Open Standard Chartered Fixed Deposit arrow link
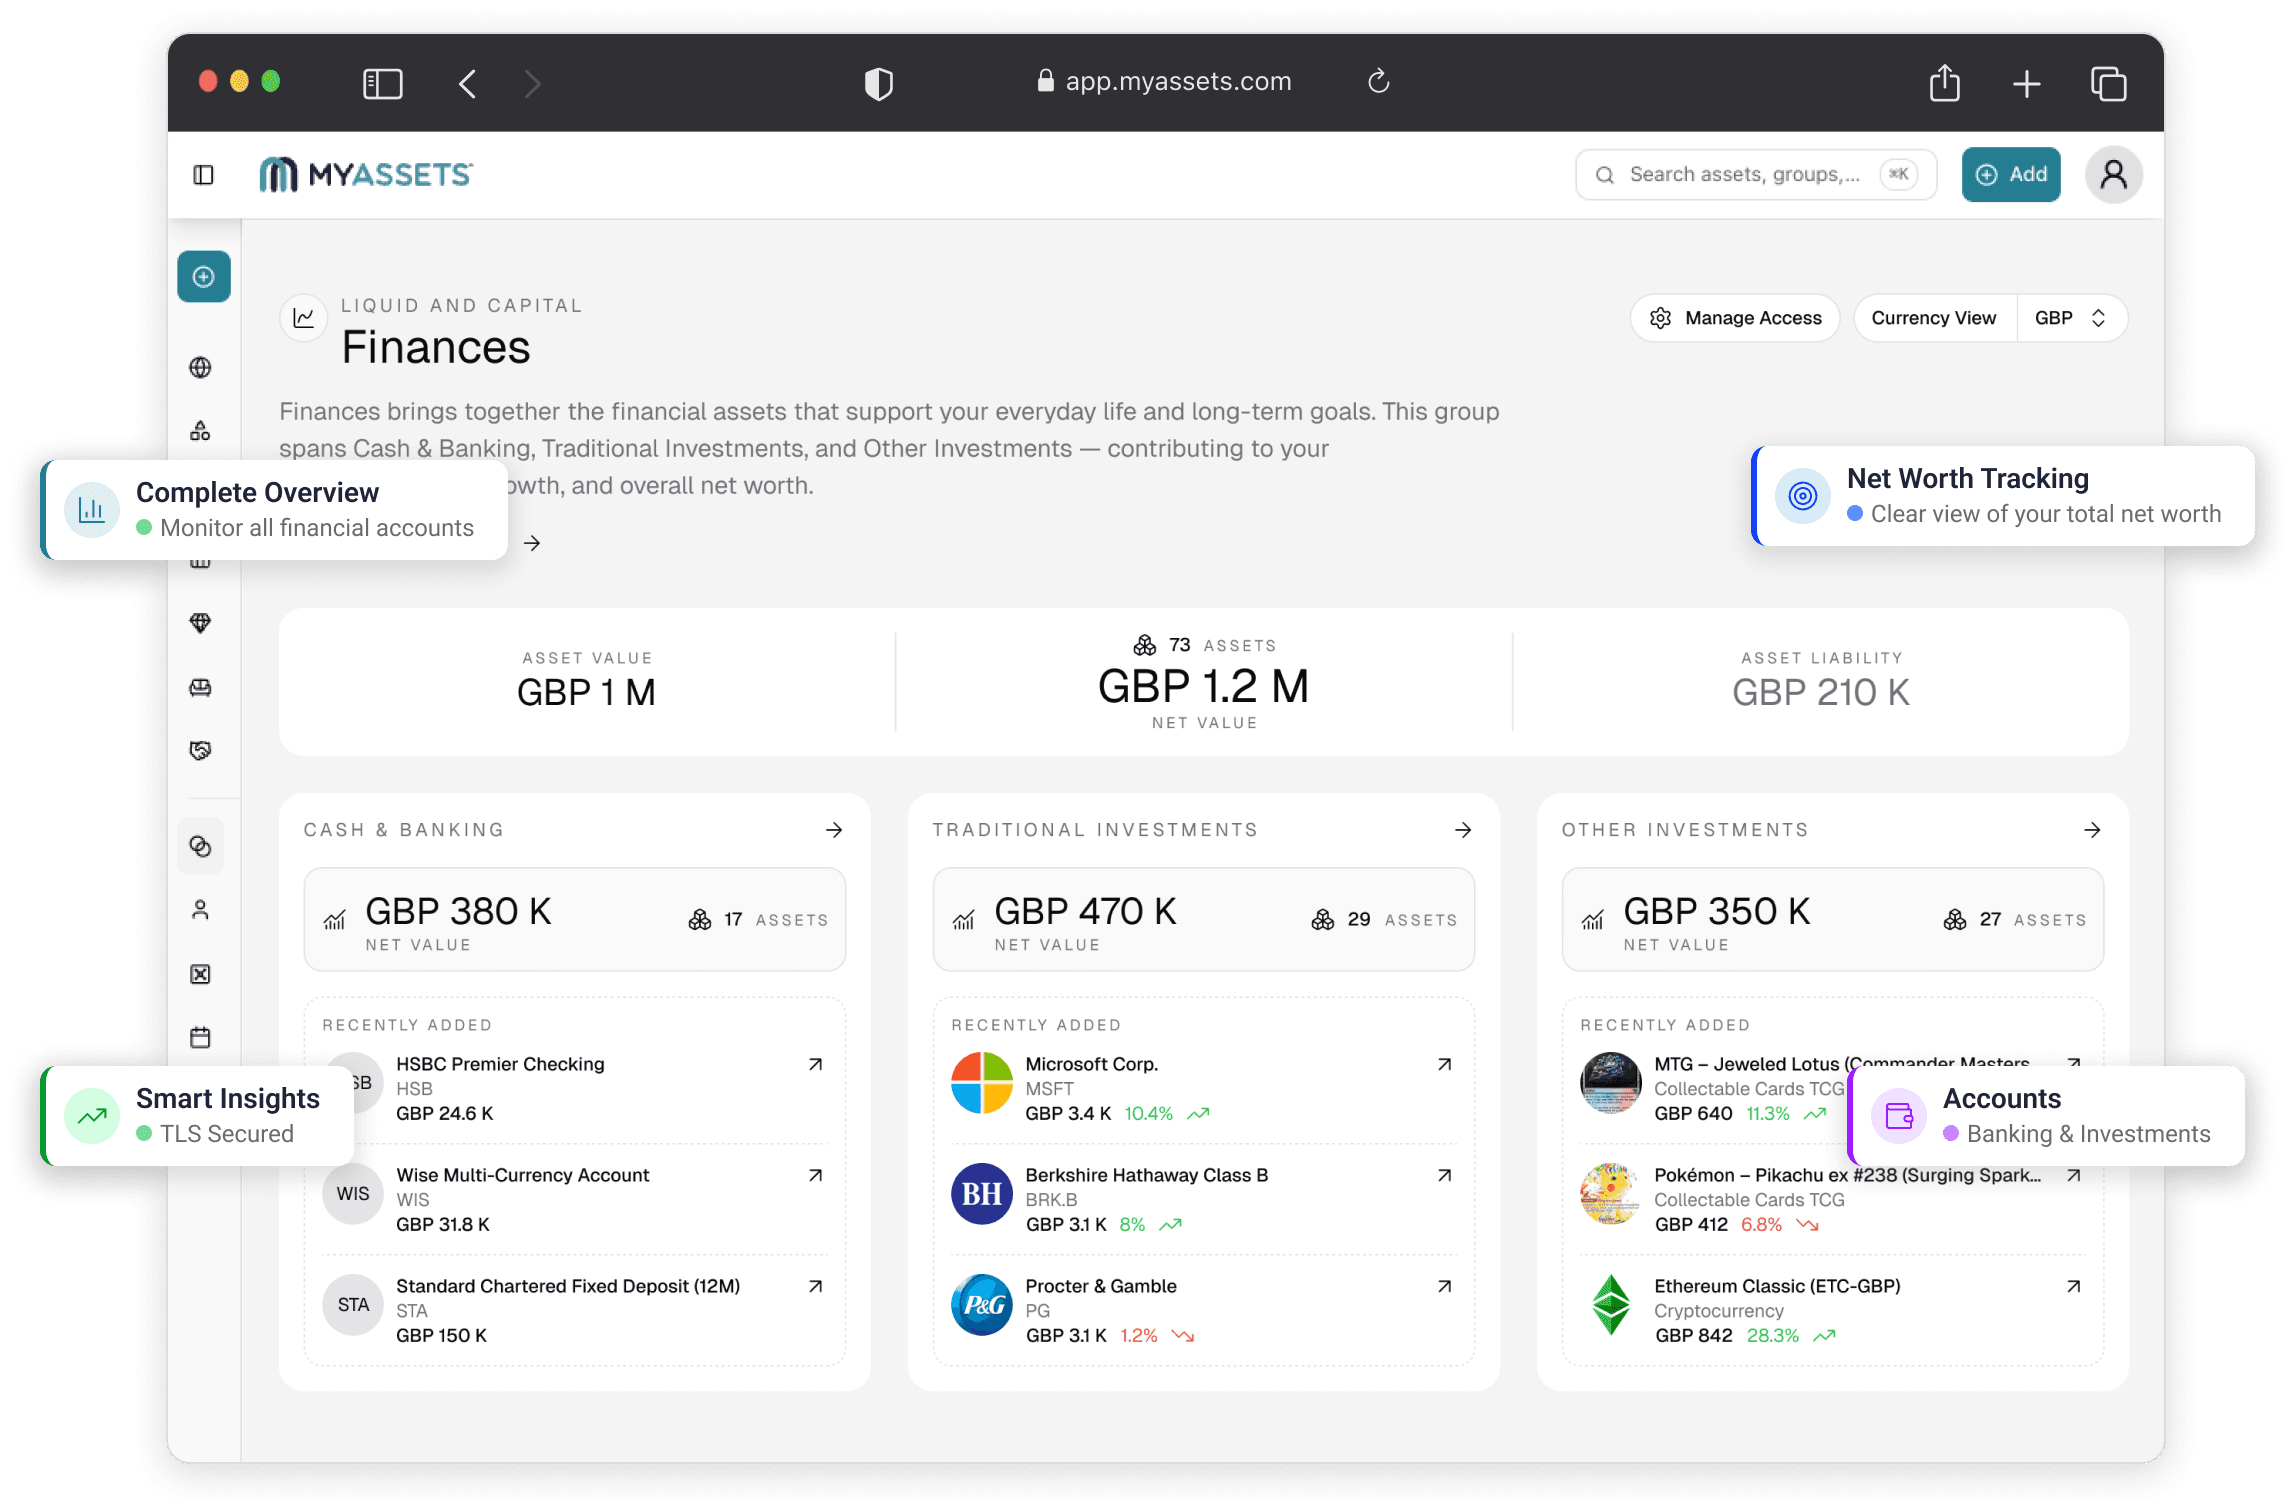Viewport: 2295px width, 1512px height. click(816, 1286)
